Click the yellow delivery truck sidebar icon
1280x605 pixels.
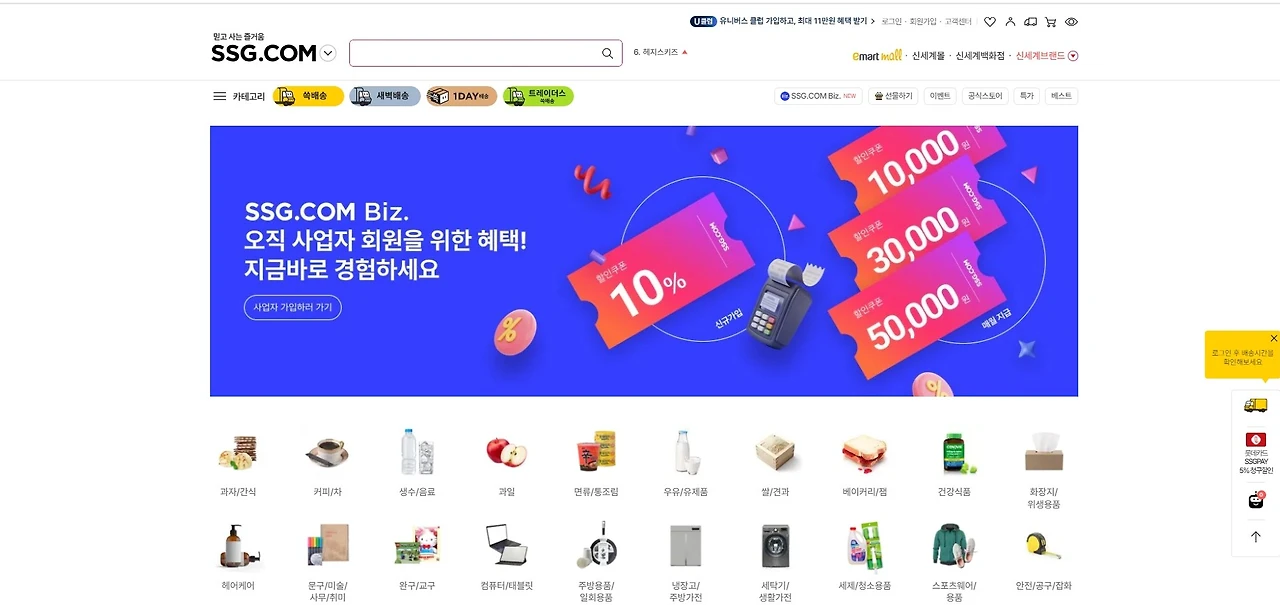pyautogui.click(x=1255, y=405)
